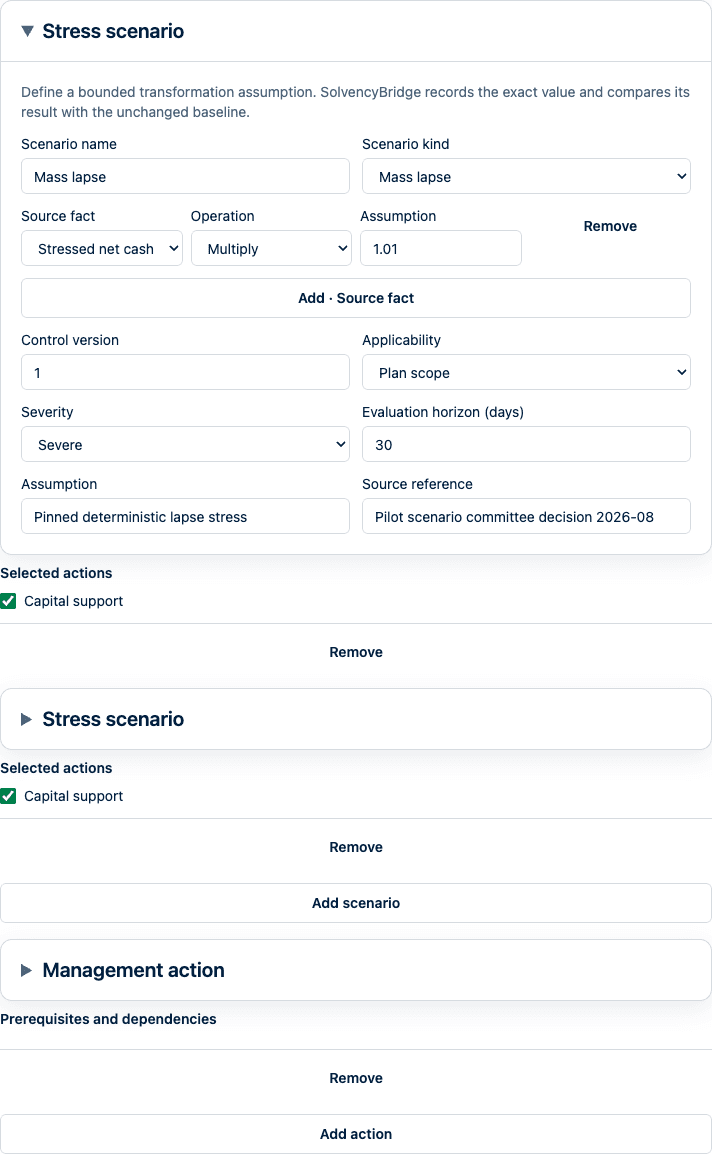Image resolution: width=712 pixels, height=1154 pixels.
Task: Click the Add scenario button
Action: click(356, 903)
